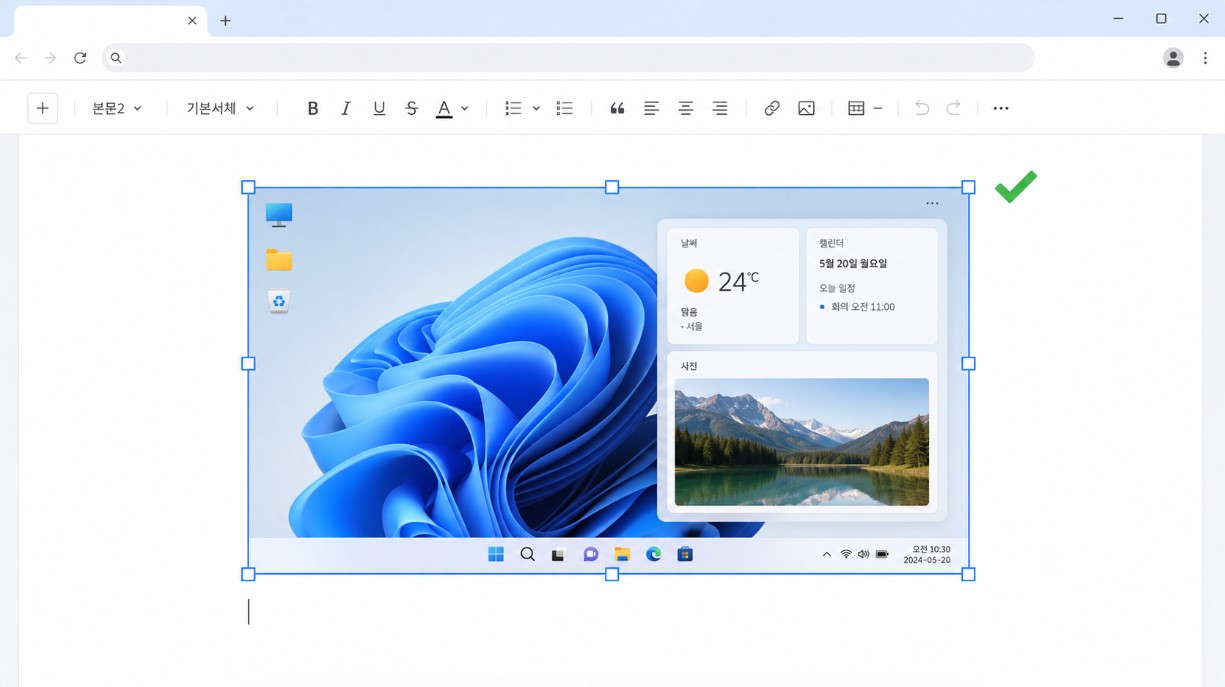Viewport: 1225px width, 687px height.
Task: Click the plus insert button in the editor toolbar
Action: coord(42,108)
